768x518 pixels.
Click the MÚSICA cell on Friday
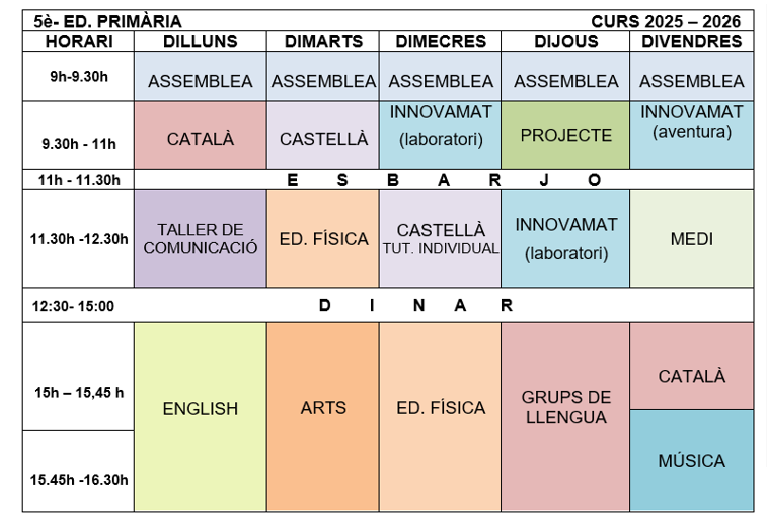coord(692,461)
